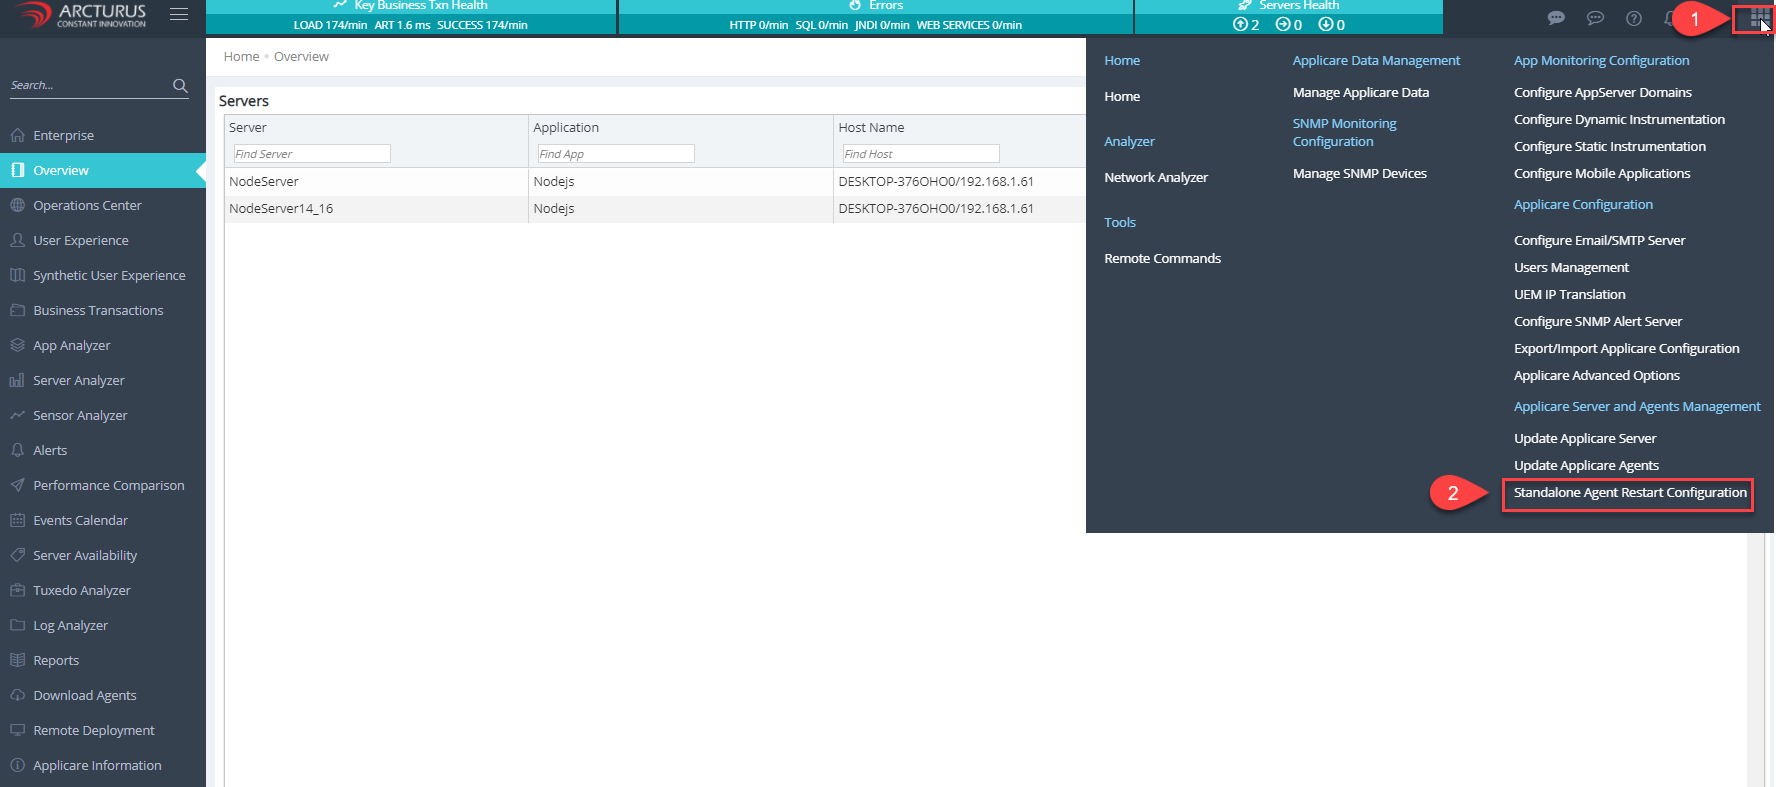The image size is (1776, 787).
Task: Open the grid apps menu icon
Action: [1758, 18]
